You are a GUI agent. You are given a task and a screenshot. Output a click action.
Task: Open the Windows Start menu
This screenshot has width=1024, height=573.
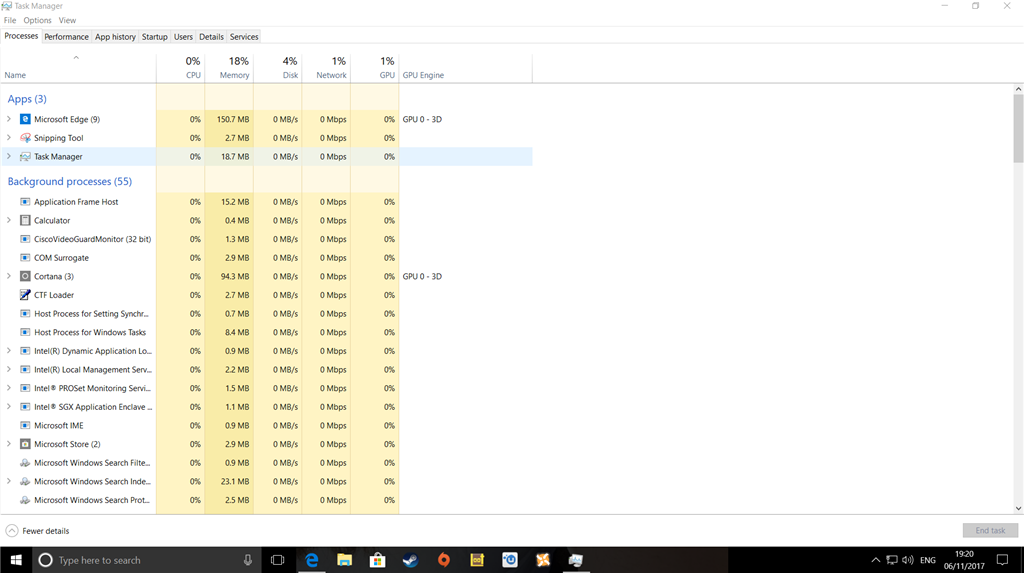pos(16,560)
